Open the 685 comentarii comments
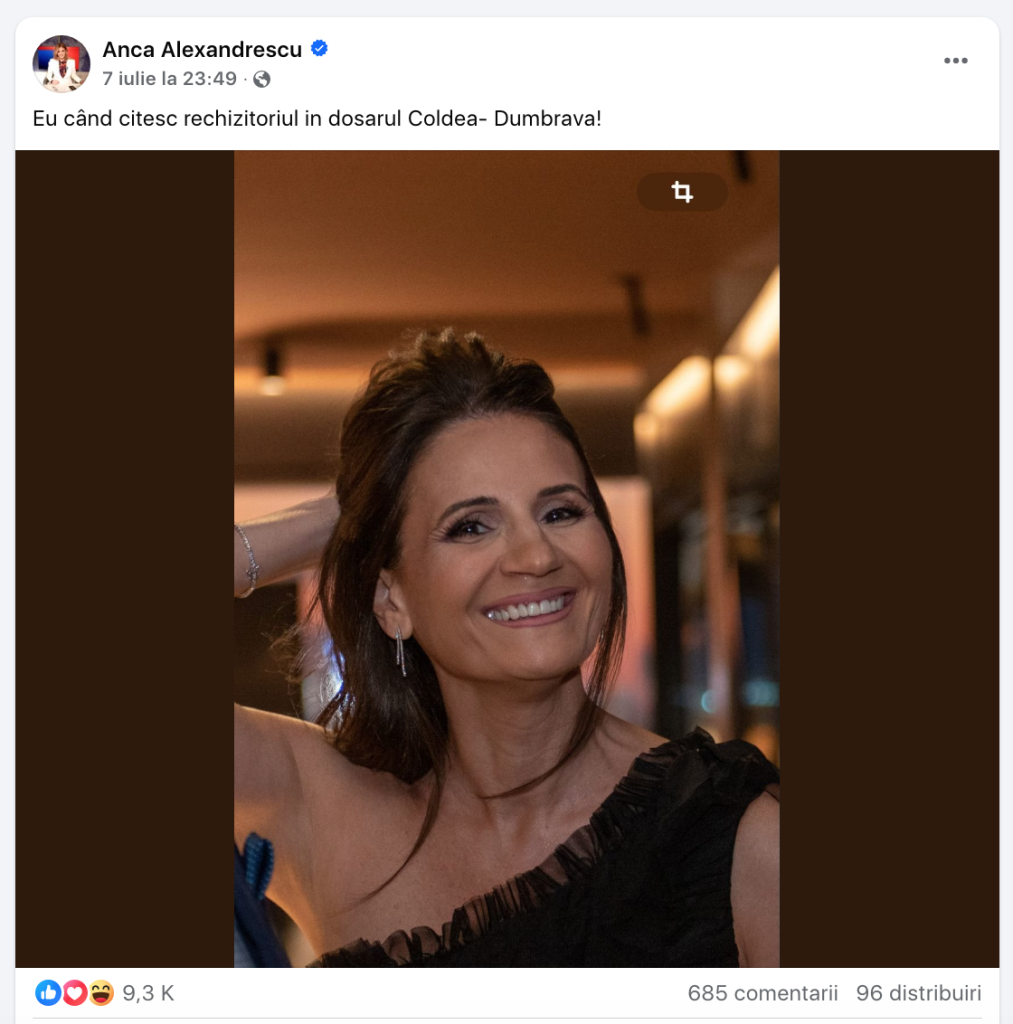1013x1024 pixels. coord(762,993)
